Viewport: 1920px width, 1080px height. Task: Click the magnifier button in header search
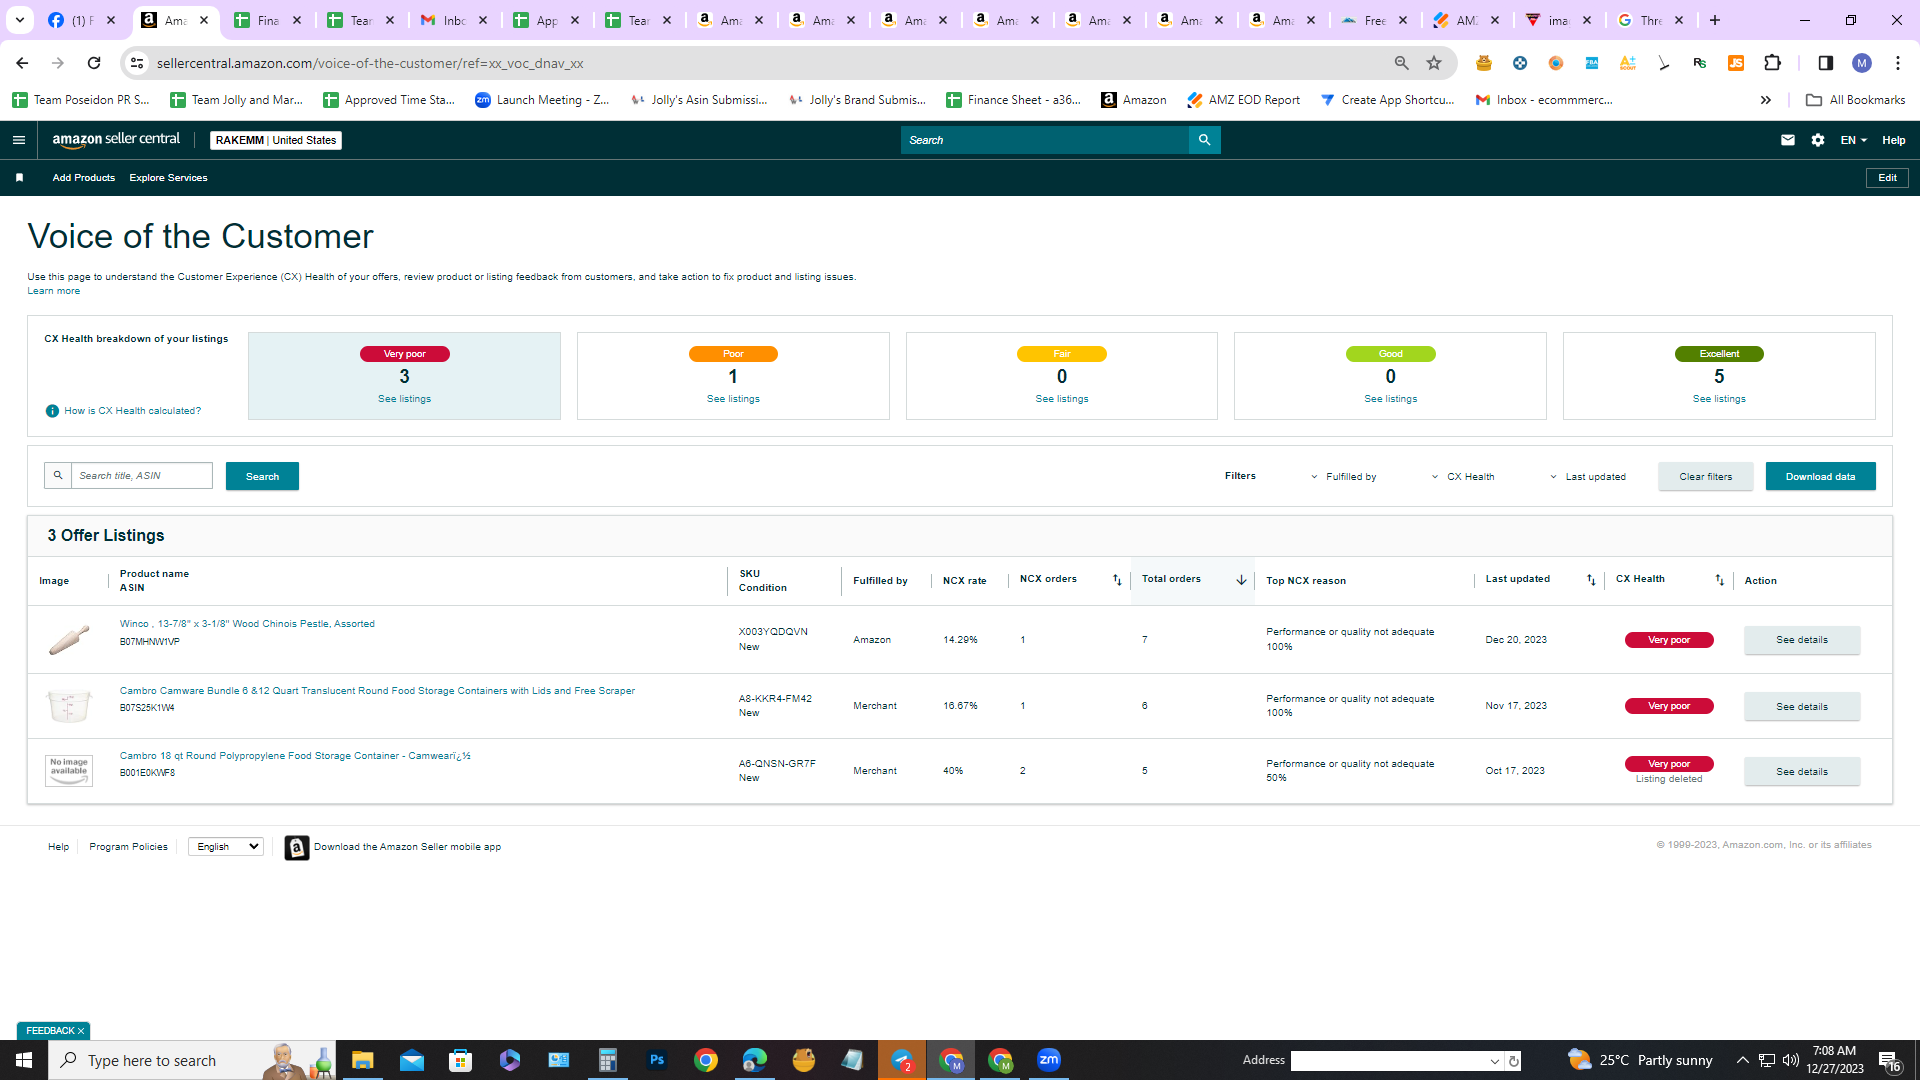click(x=1204, y=140)
